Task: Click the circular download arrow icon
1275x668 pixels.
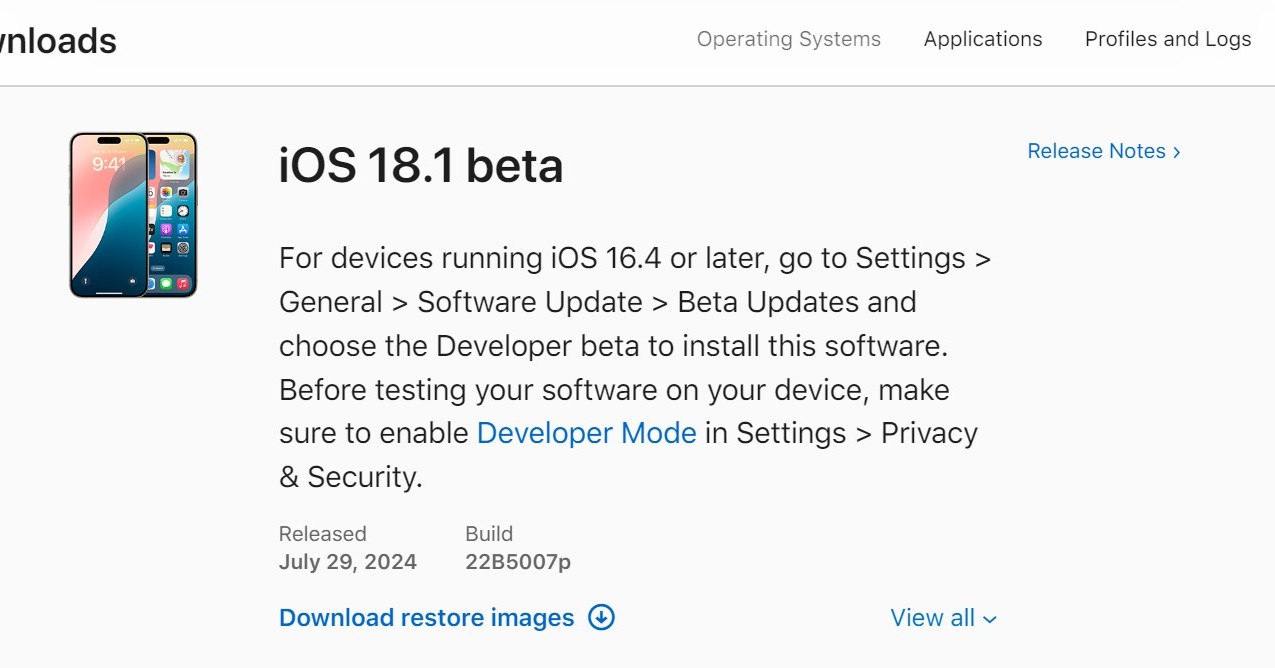Action: pyautogui.click(x=601, y=617)
